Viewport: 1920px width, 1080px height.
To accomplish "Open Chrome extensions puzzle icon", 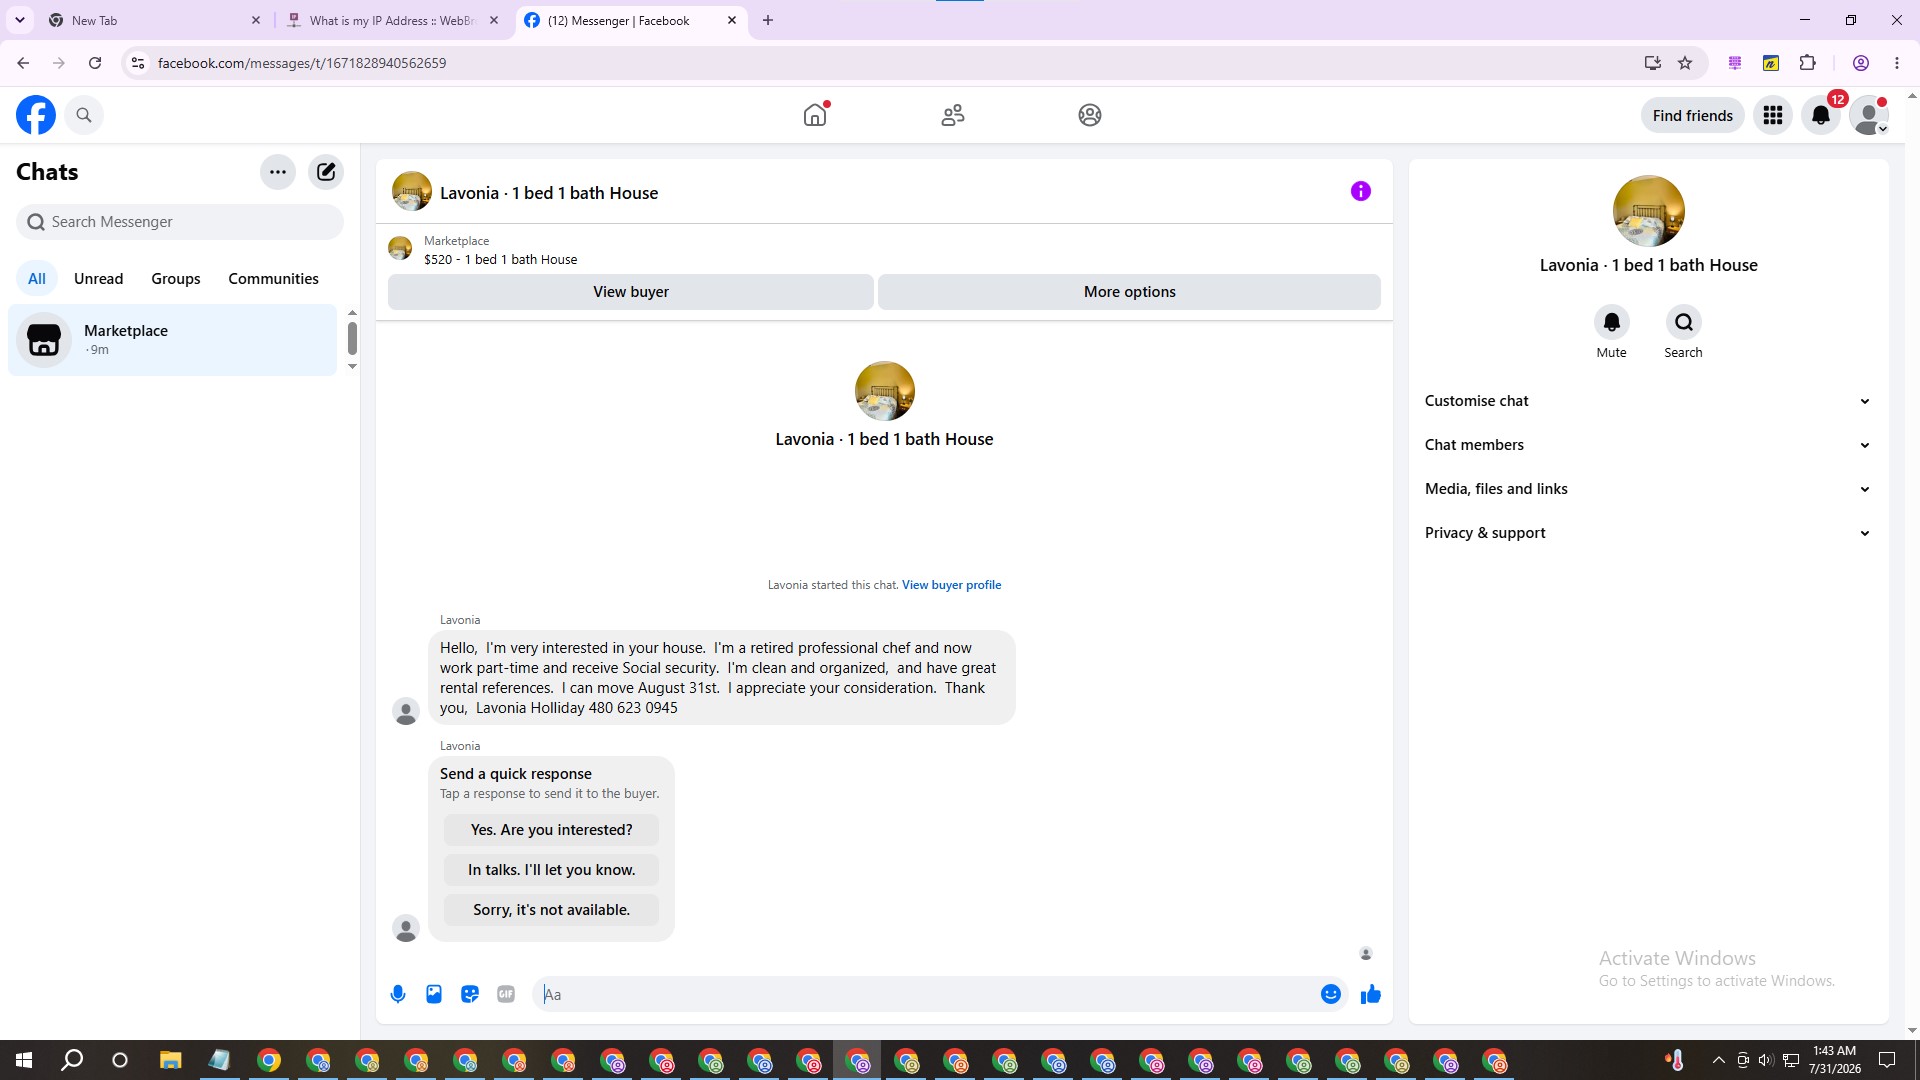I will click(1807, 63).
